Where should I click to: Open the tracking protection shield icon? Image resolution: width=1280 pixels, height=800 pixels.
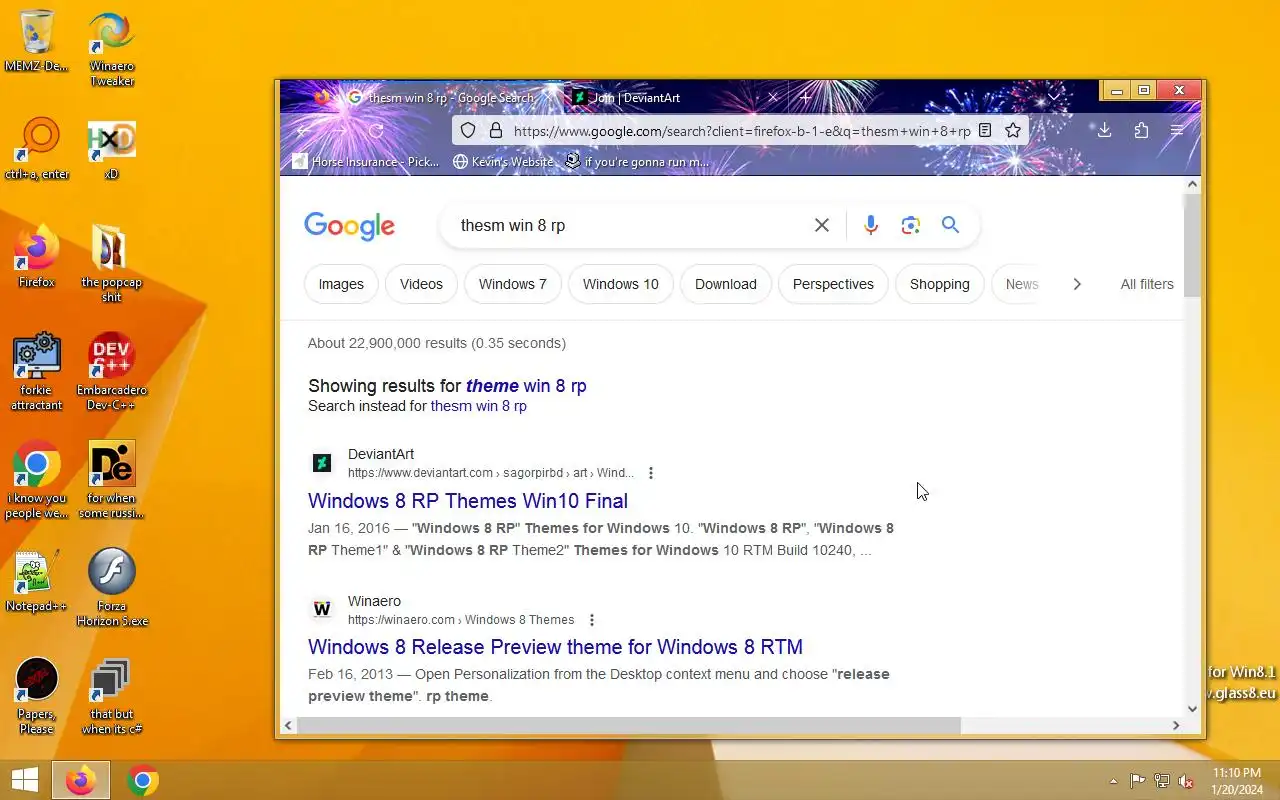[468, 131]
